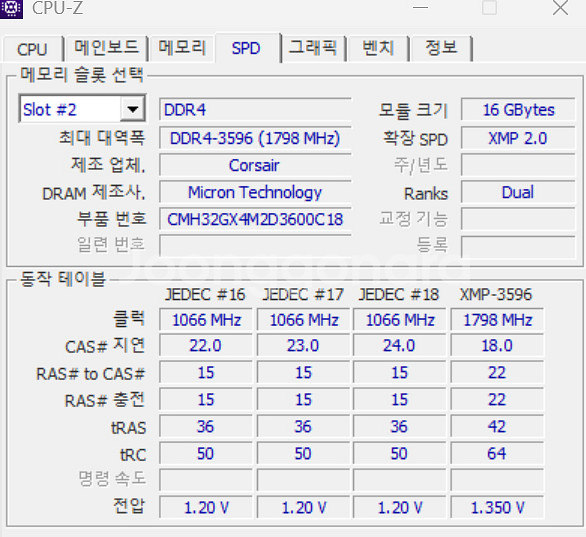Select the SPD tab
Image resolution: width=586 pixels, height=537 pixels.
246,48
